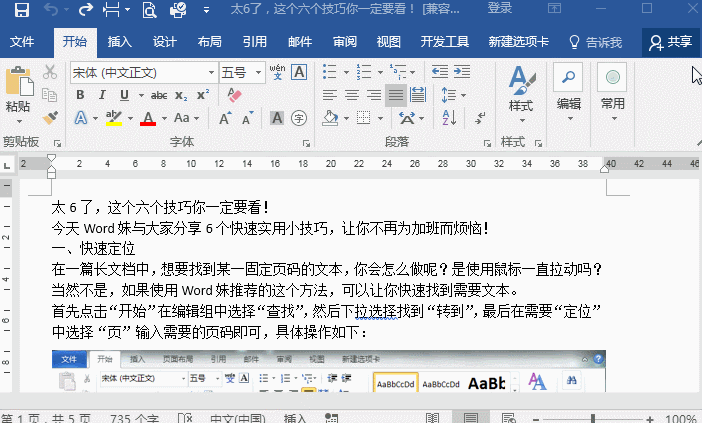Click the Borders icon
Viewport: 702px width, 423px height.
point(364,118)
